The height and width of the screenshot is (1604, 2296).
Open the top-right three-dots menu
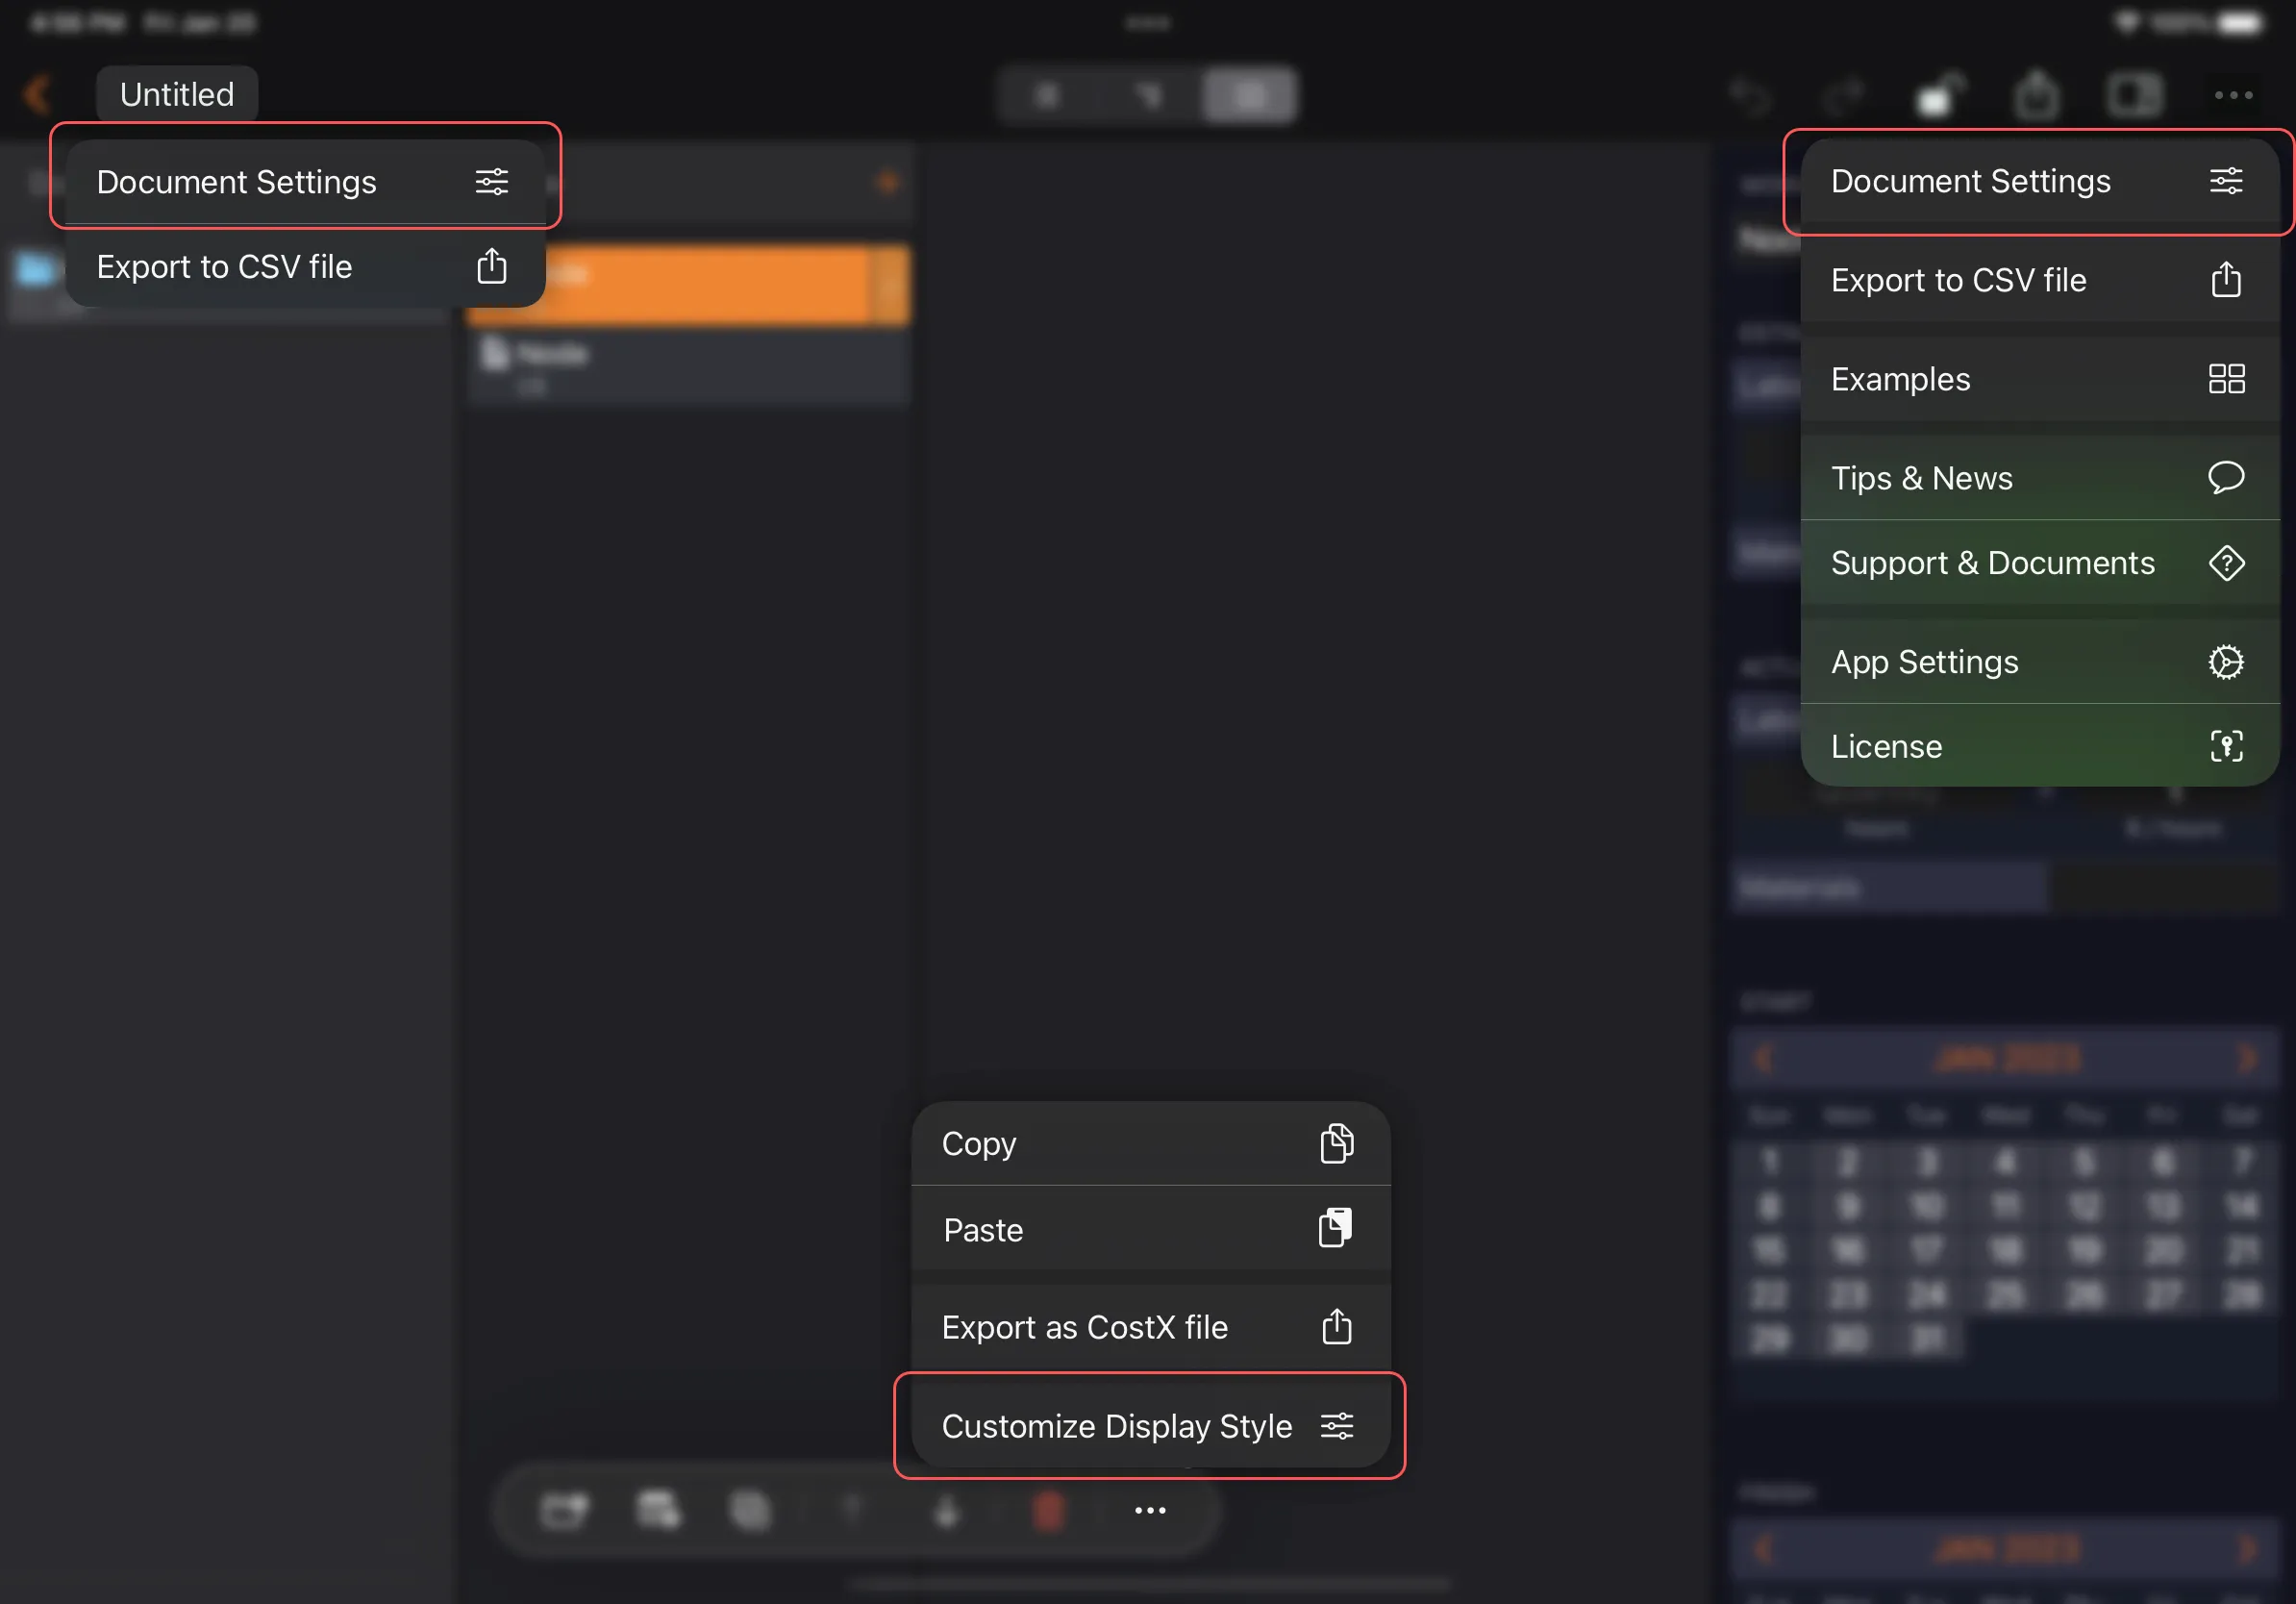(x=2233, y=96)
